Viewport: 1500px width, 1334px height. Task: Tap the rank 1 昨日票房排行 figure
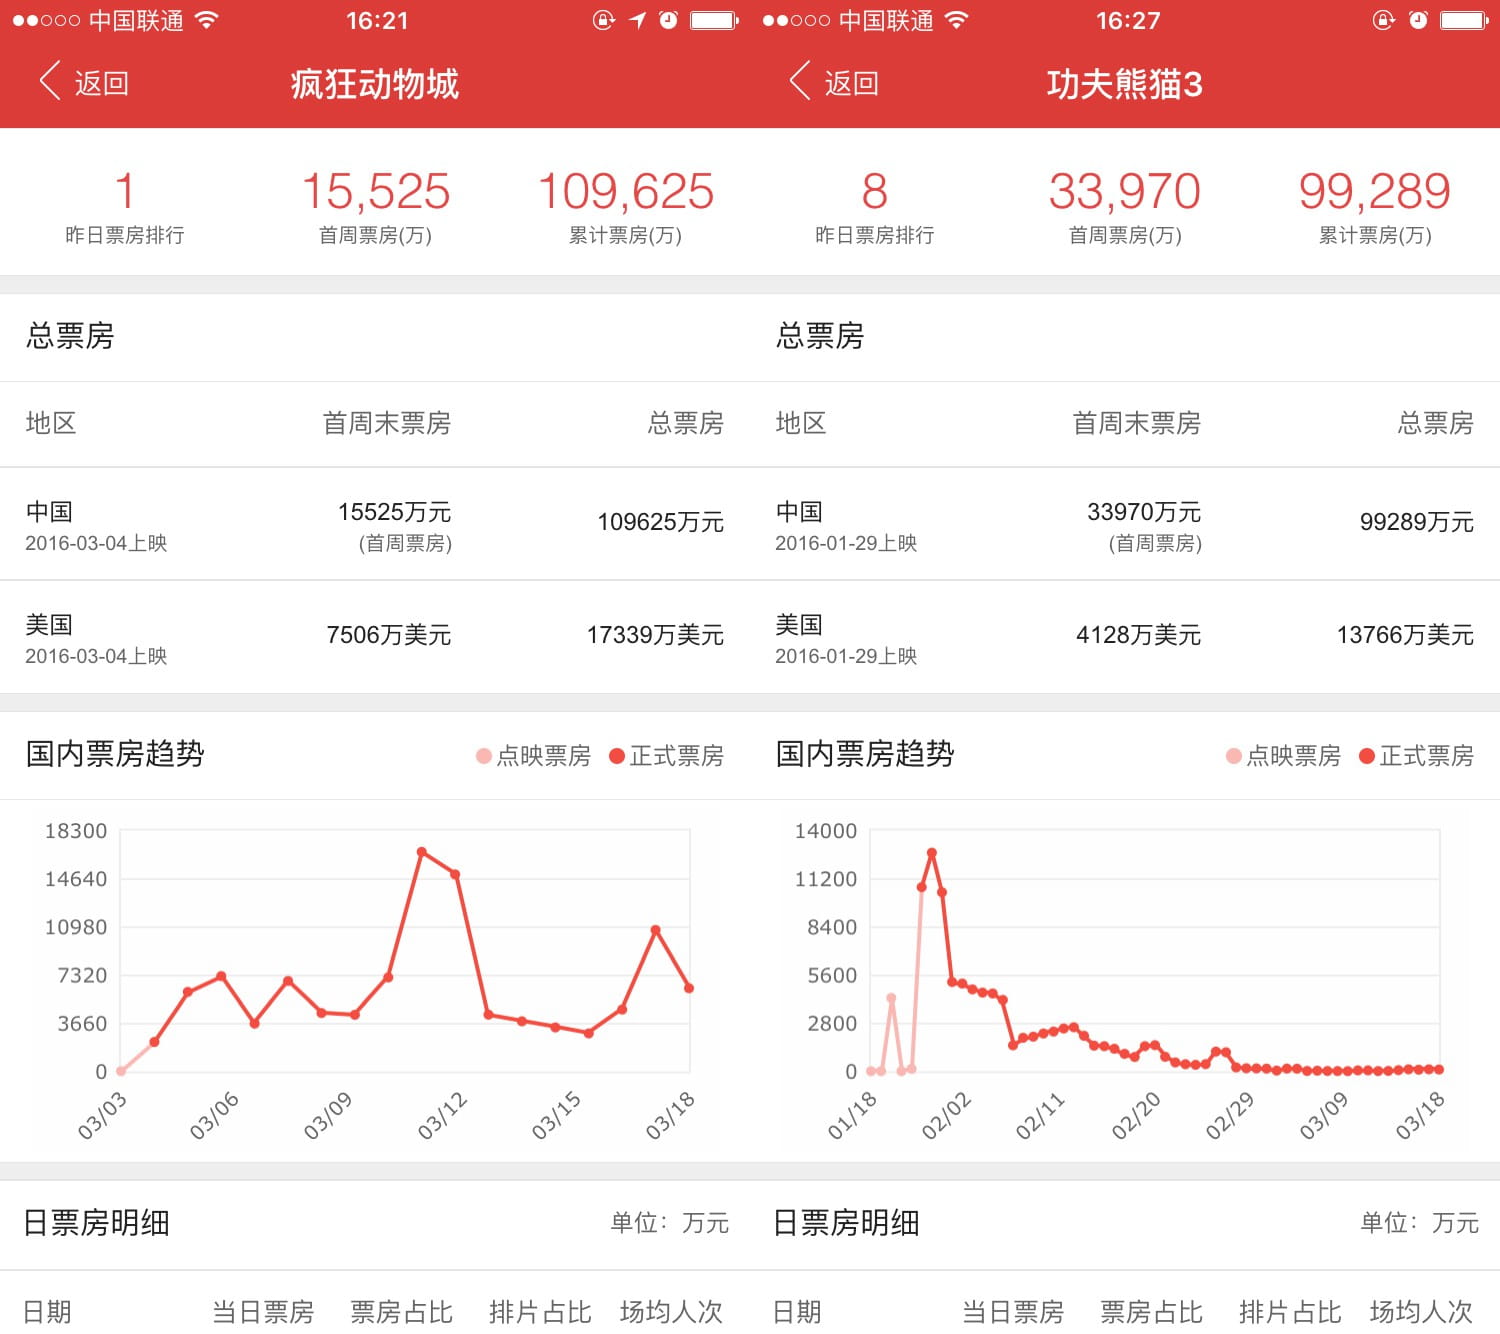[125, 191]
